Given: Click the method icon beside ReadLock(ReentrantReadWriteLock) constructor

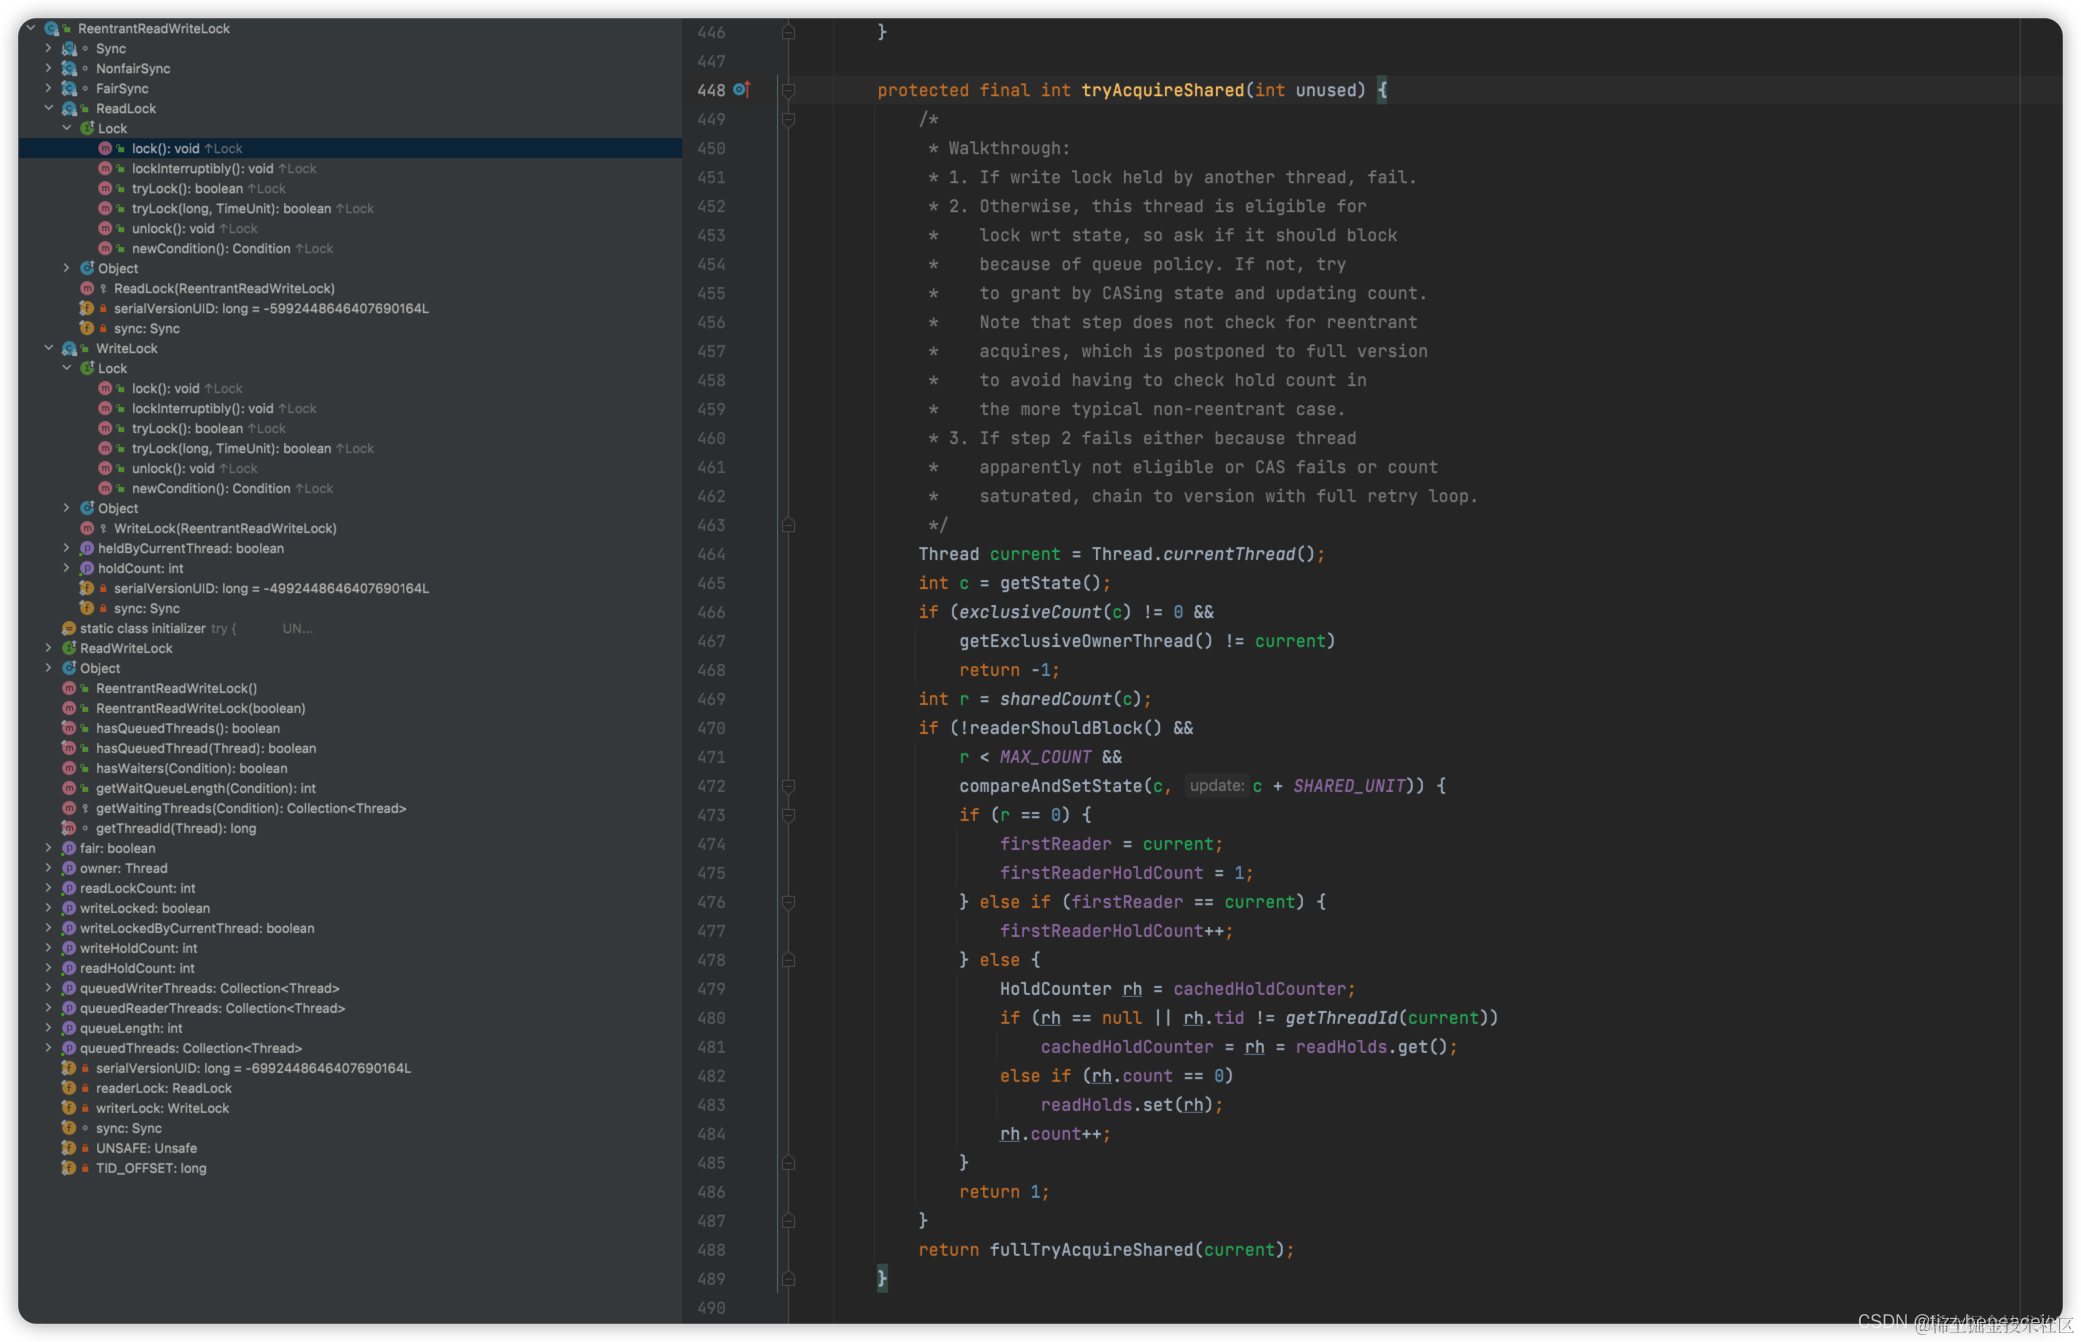Looking at the screenshot, I should click(x=87, y=289).
